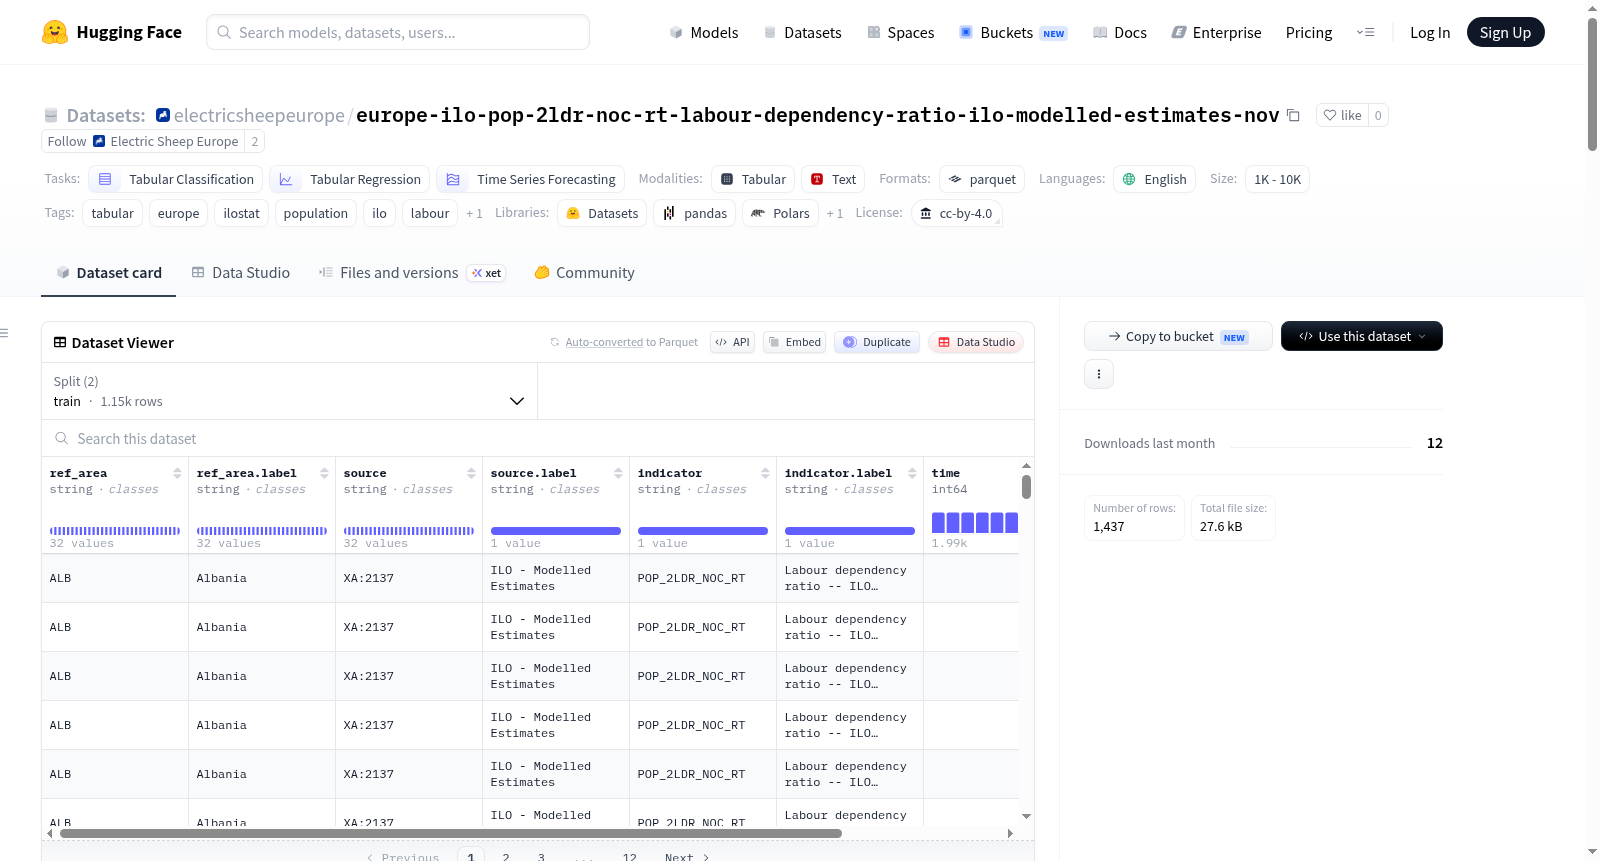
Task: Filter by Text modality
Action: (x=833, y=179)
